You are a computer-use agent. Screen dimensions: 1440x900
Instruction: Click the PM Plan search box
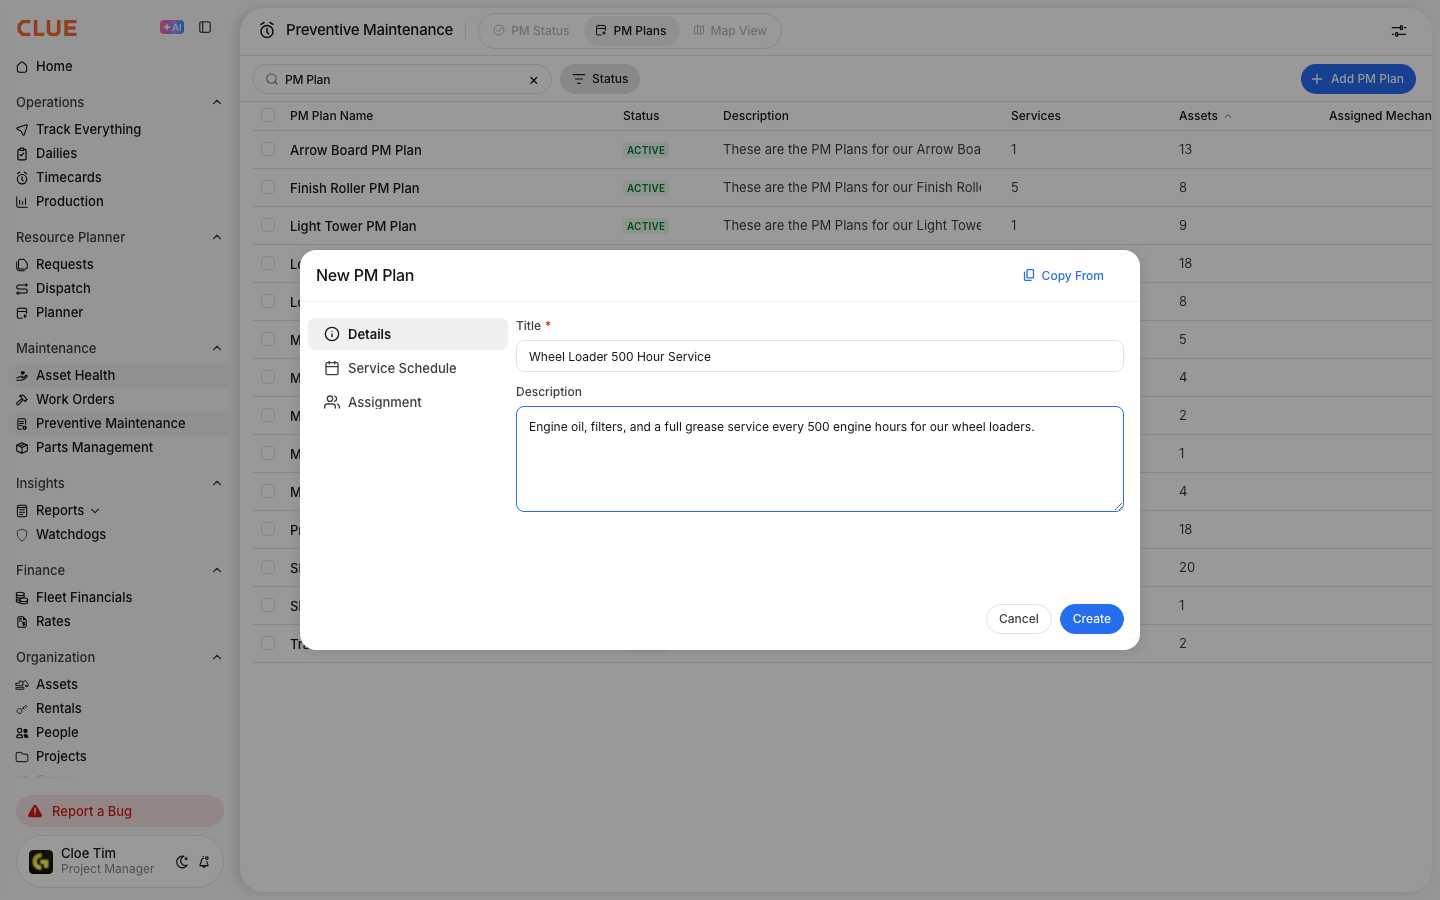pos(402,79)
